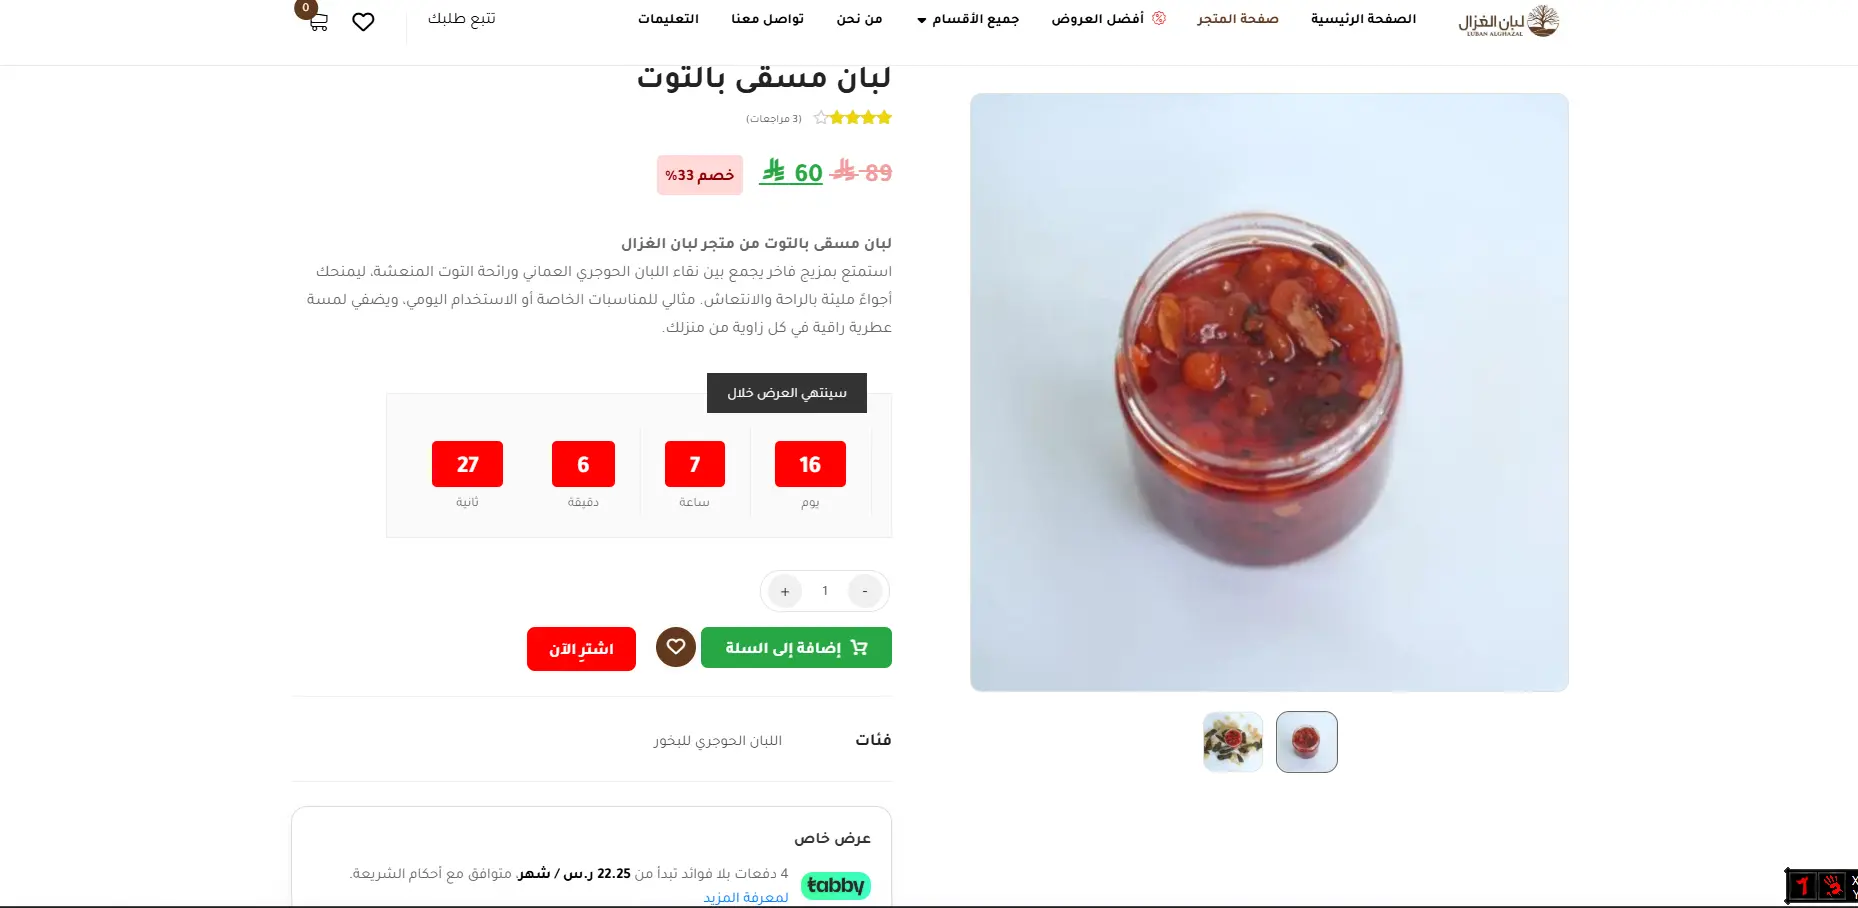Open the لمعرفة المزيد tabby link

point(746,897)
